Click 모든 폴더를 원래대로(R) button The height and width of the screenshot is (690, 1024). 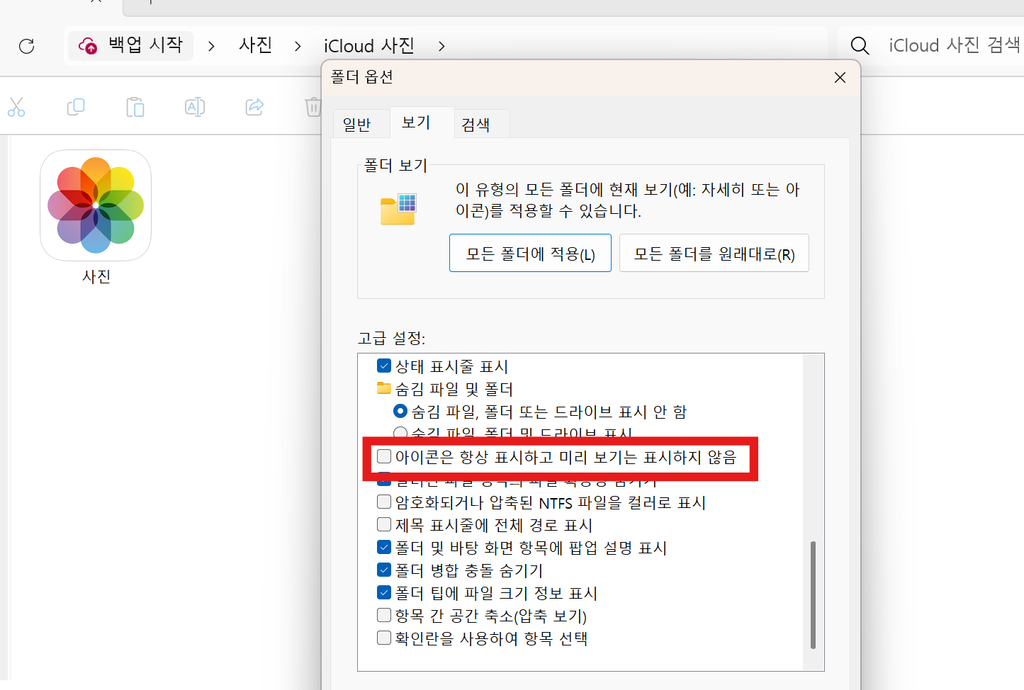[x=714, y=253]
